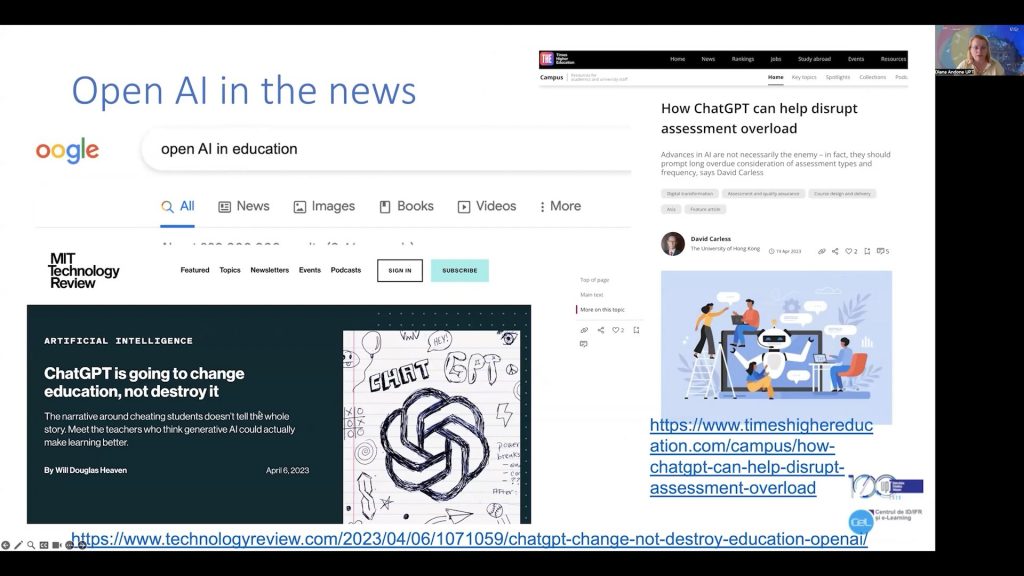The width and height of the screenshot is (1024, 576).
Task: Click comment icon under More on this topic
Action: [x=584, y=344]
